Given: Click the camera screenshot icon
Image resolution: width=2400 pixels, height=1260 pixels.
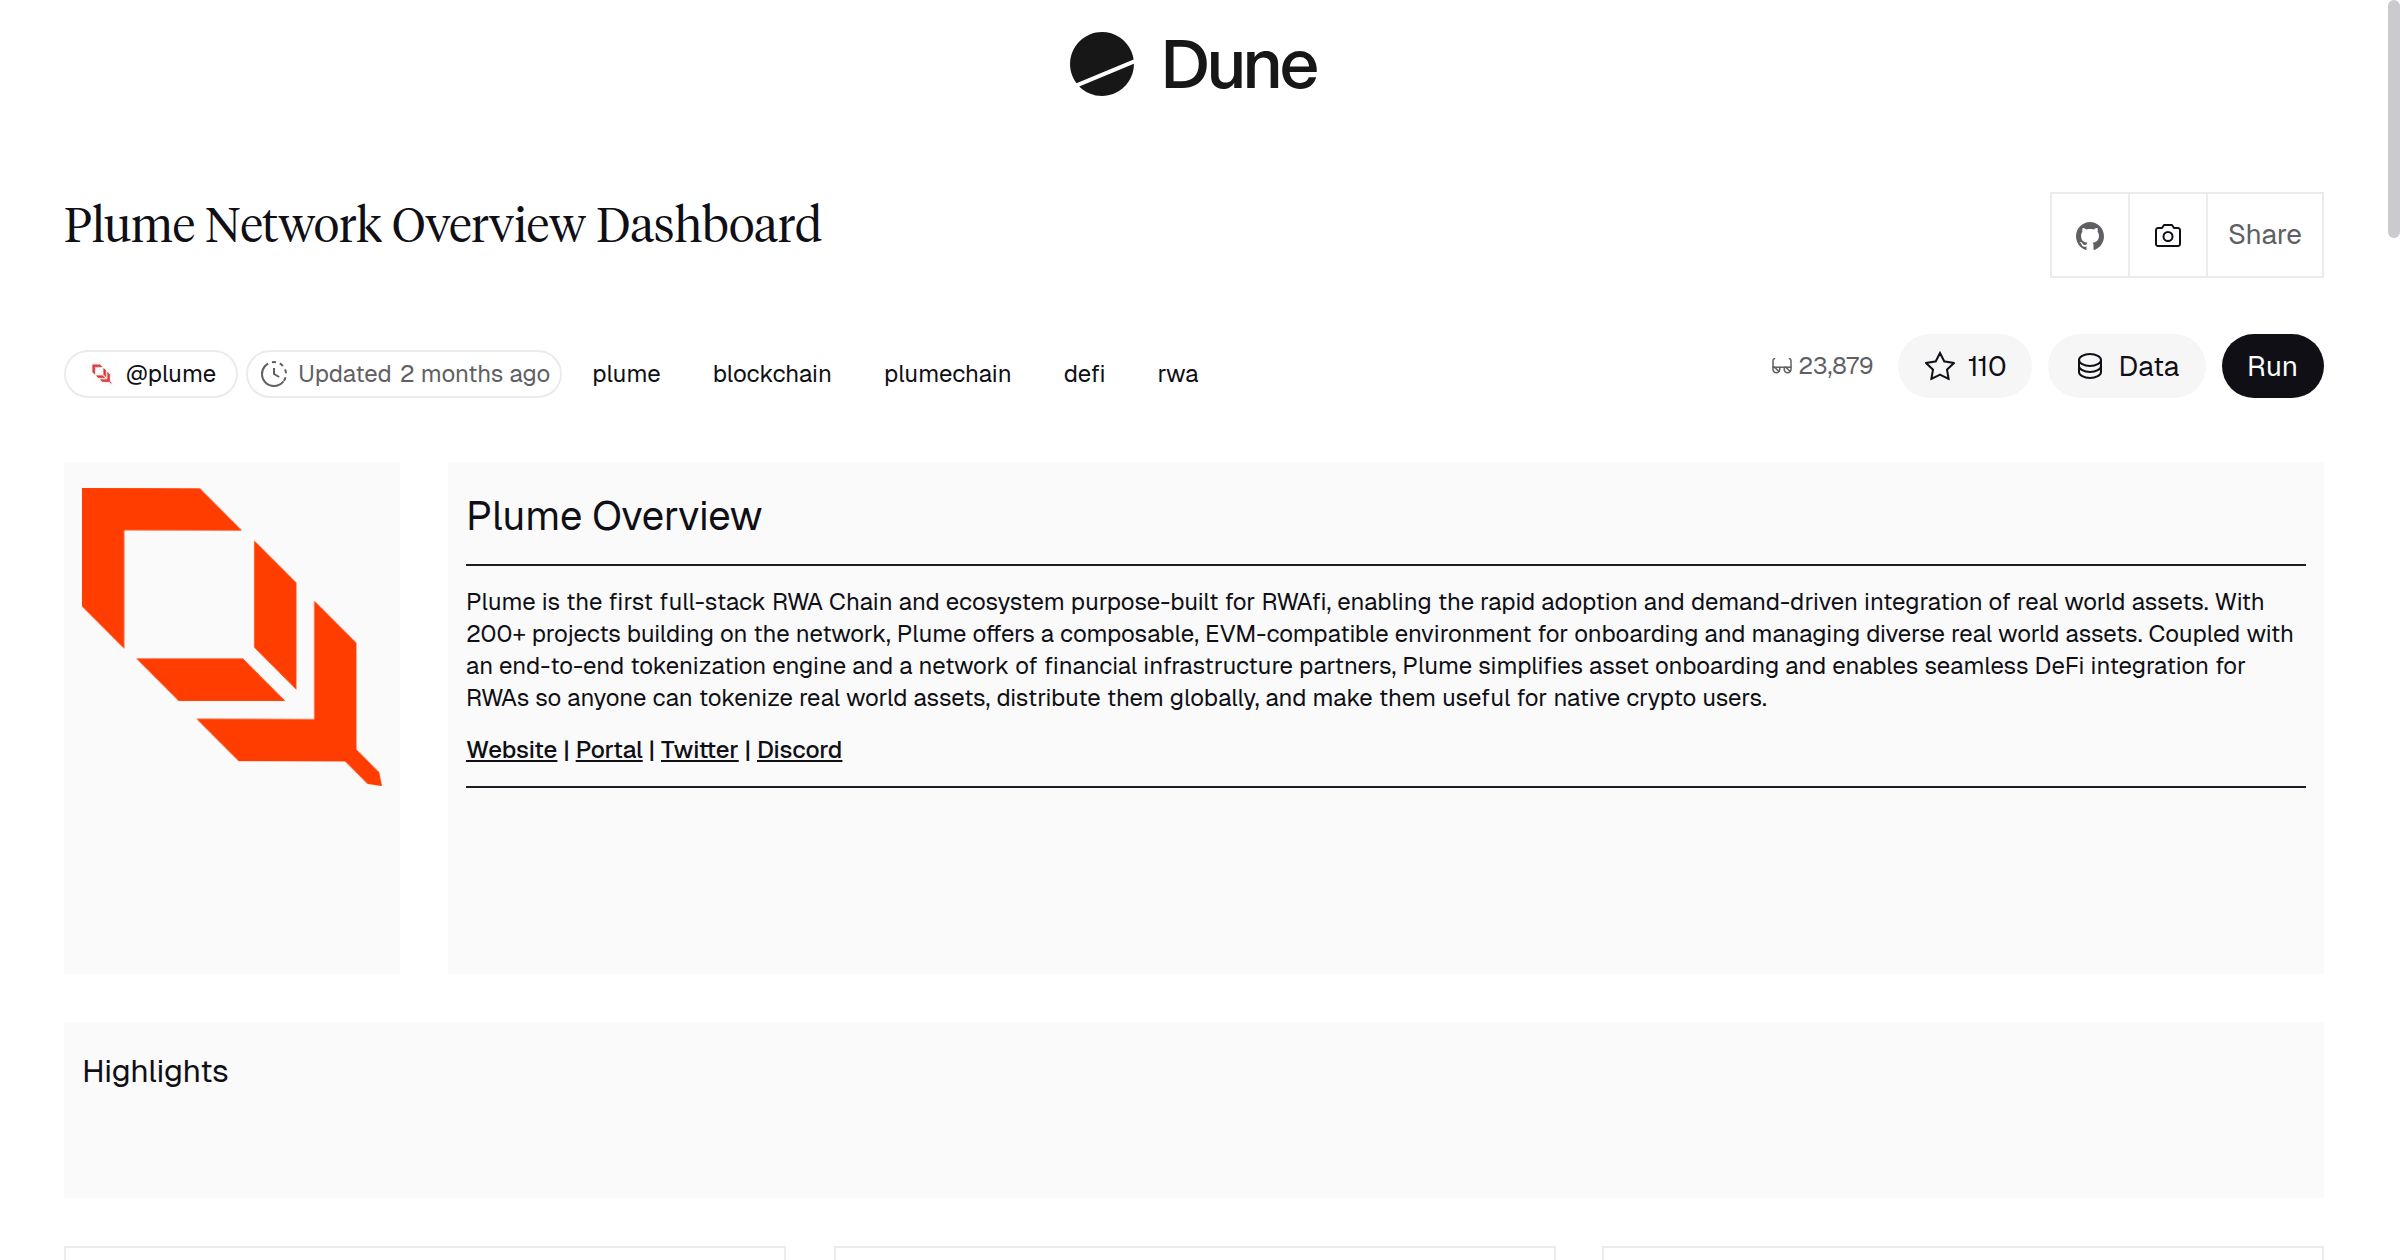Looking at the screenshot, I should pos(2166,234).
